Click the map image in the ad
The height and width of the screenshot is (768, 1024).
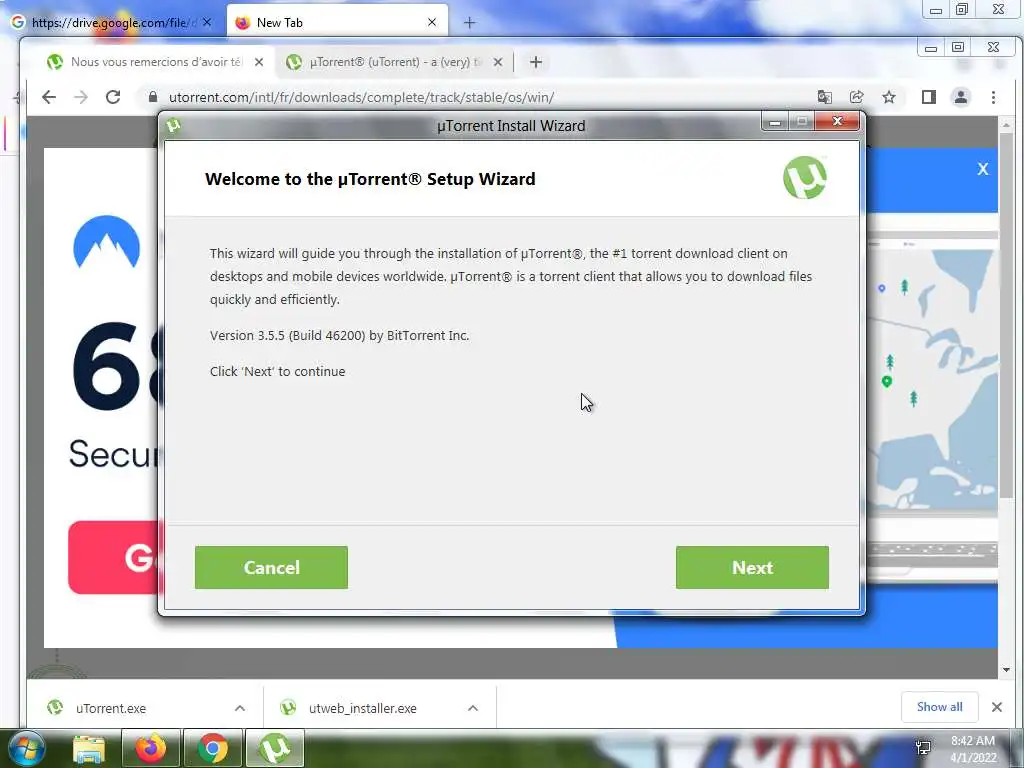932,379
